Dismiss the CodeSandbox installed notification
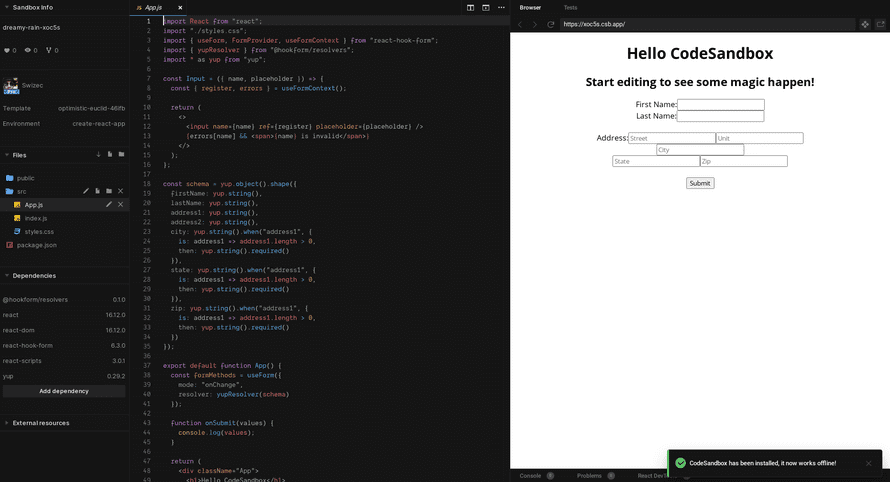 click(869, 463)
